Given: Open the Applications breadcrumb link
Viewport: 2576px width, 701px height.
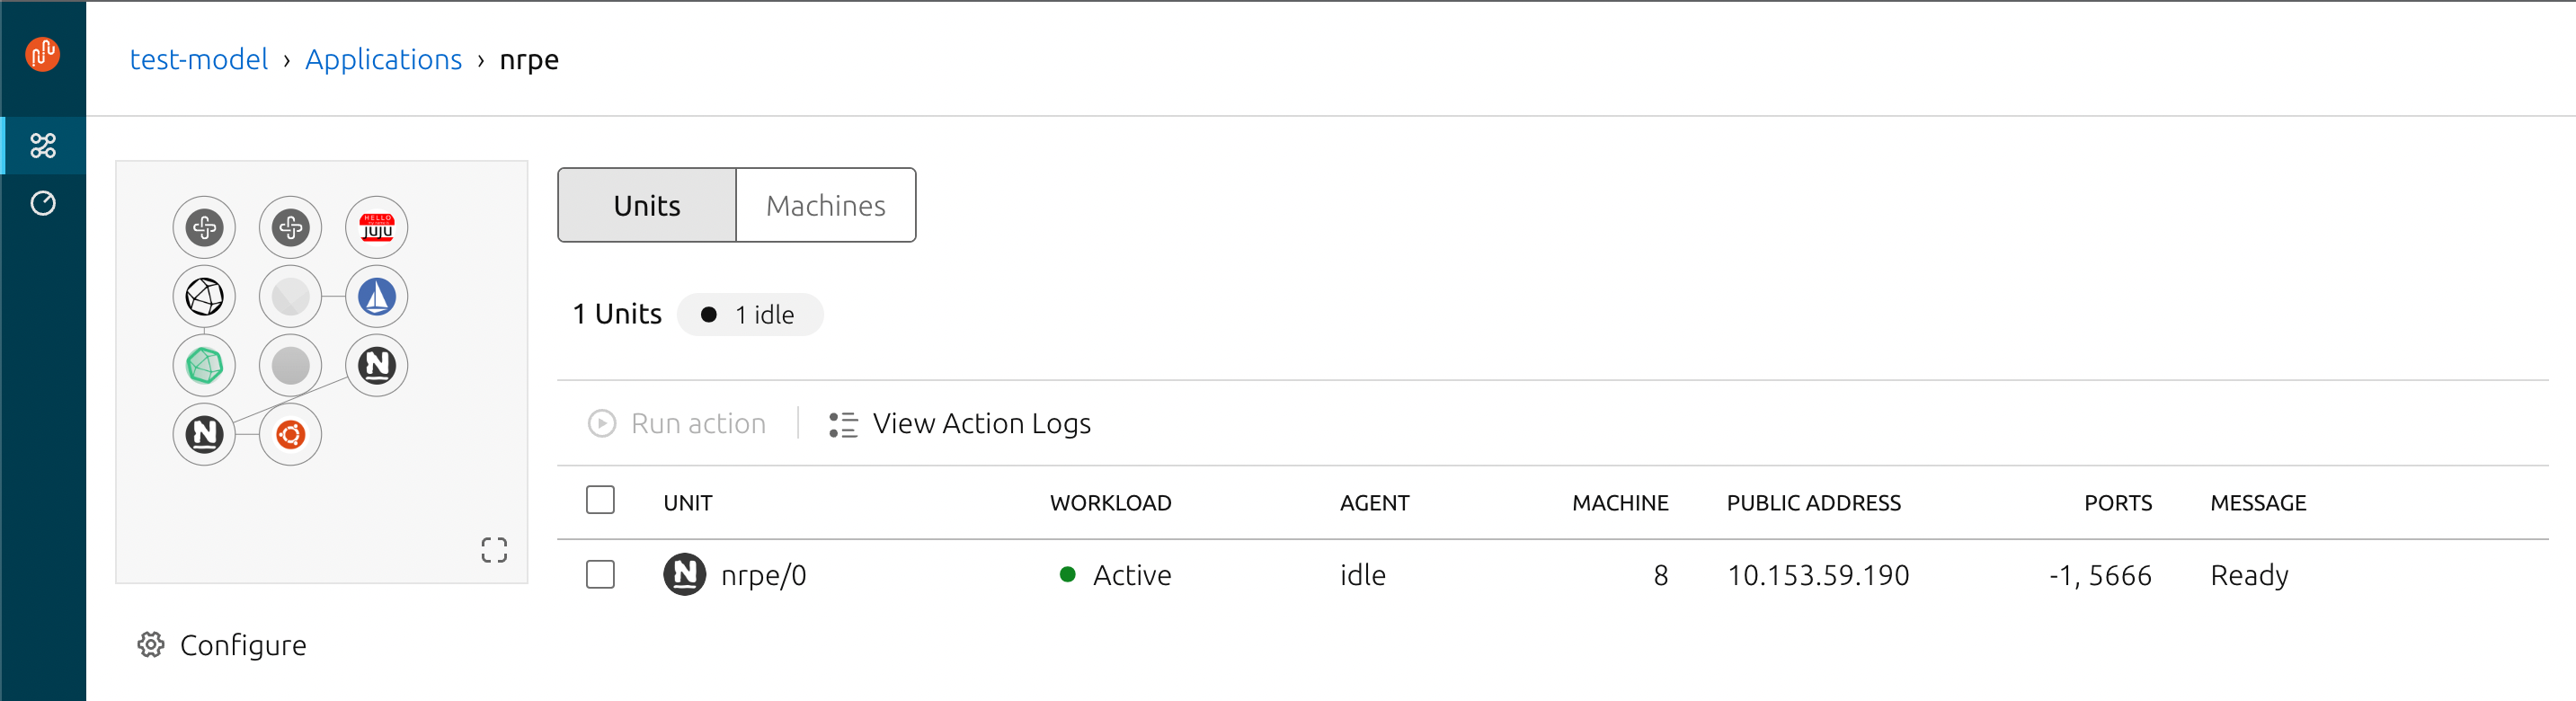Looking at the screenshot, I should (x=383, y=59).
